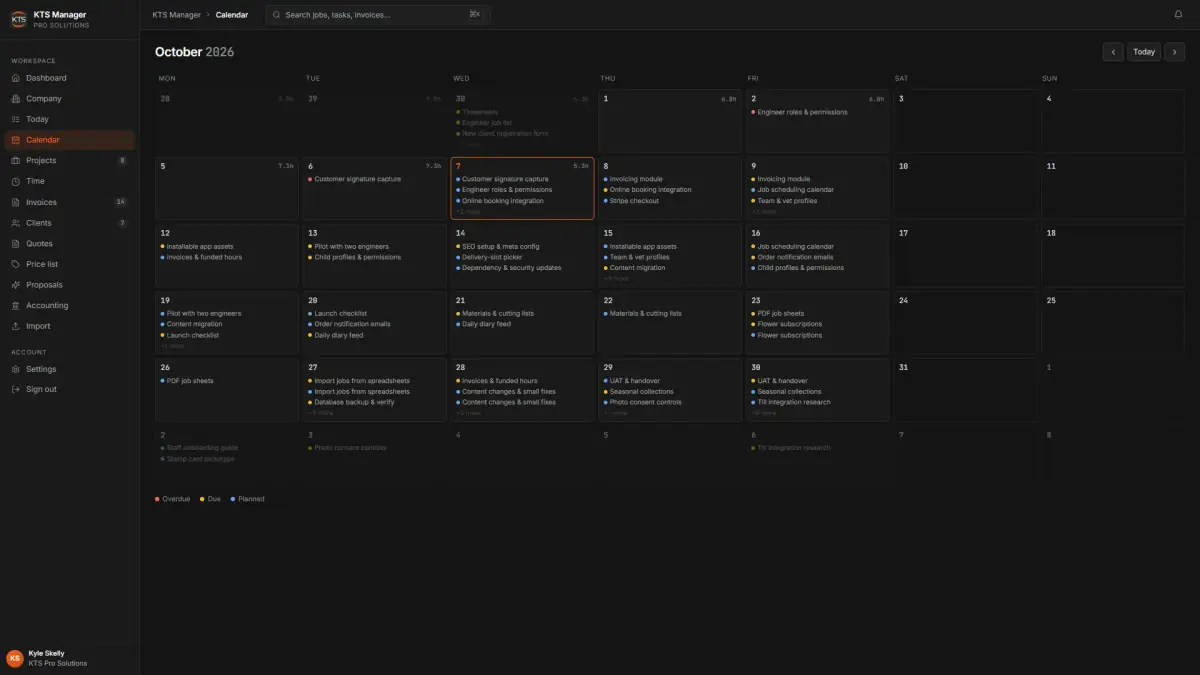Open the Quotes document icon
Viewport: 1200px width, 675px height.
(16, 244)
